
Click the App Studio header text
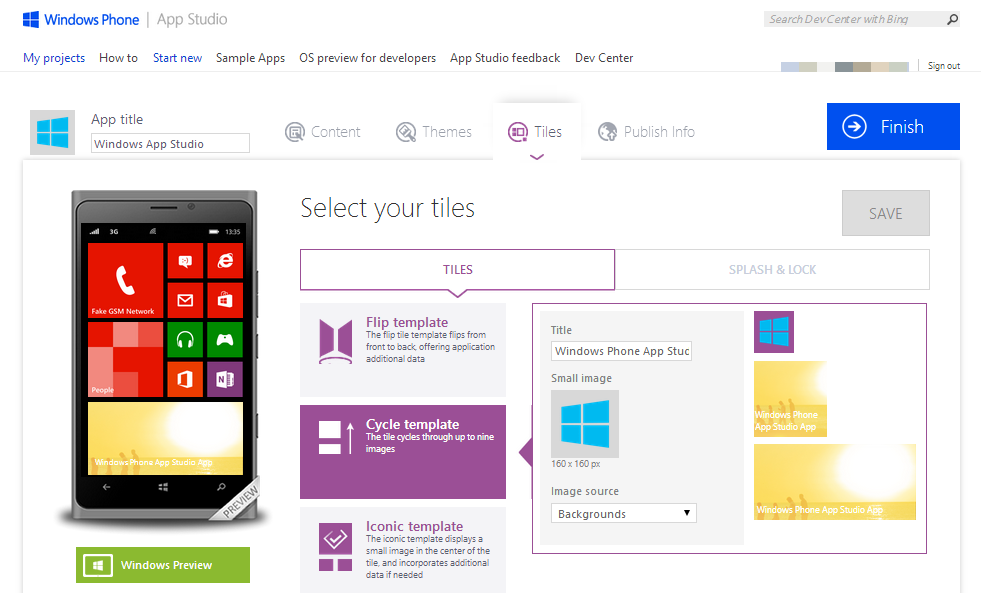click(191, 19)
